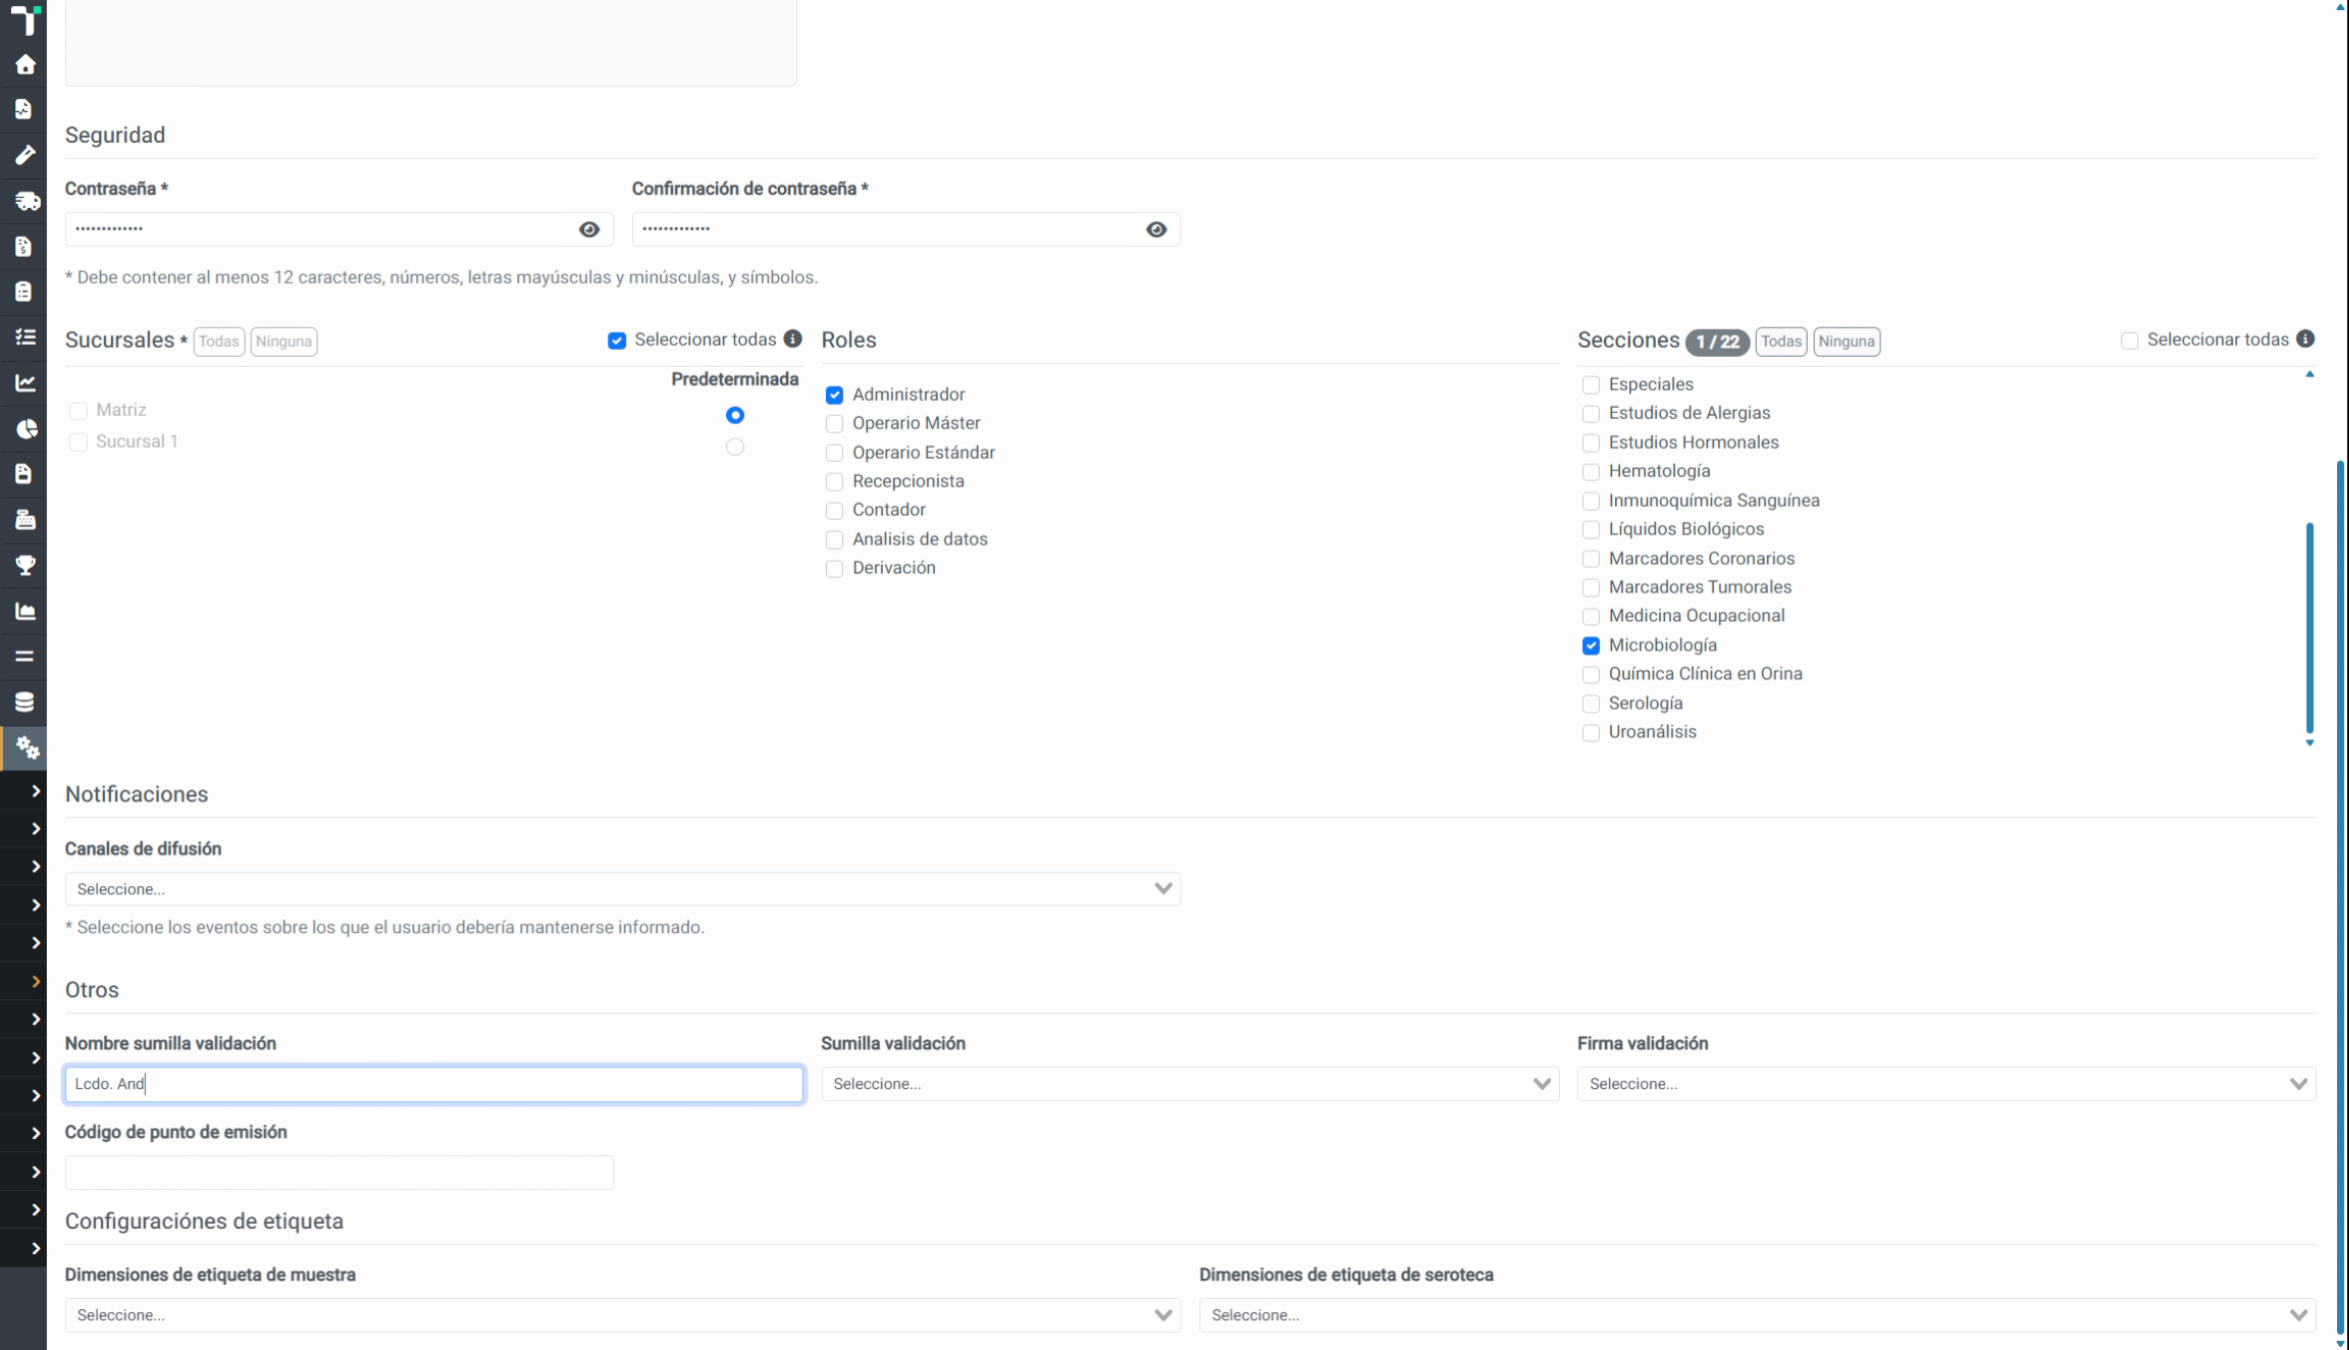Uncheck Seleccionar todas for Sucursales
2349x1350 pixels.
coord(617,341)
